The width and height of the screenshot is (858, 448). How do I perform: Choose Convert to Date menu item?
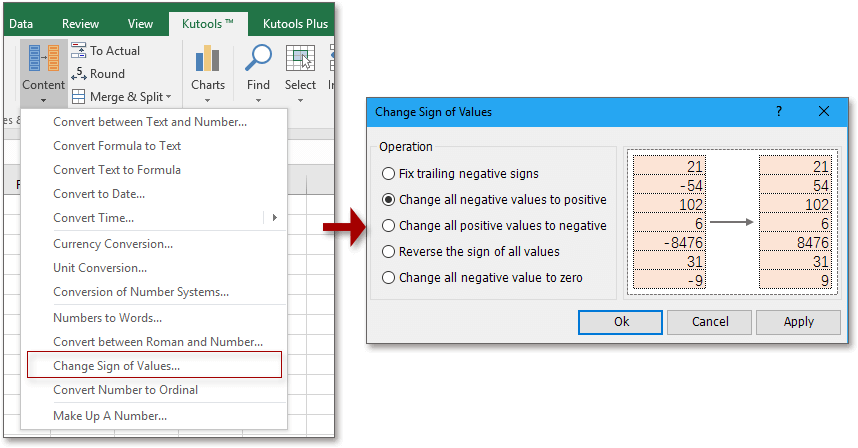coord(154,194)
